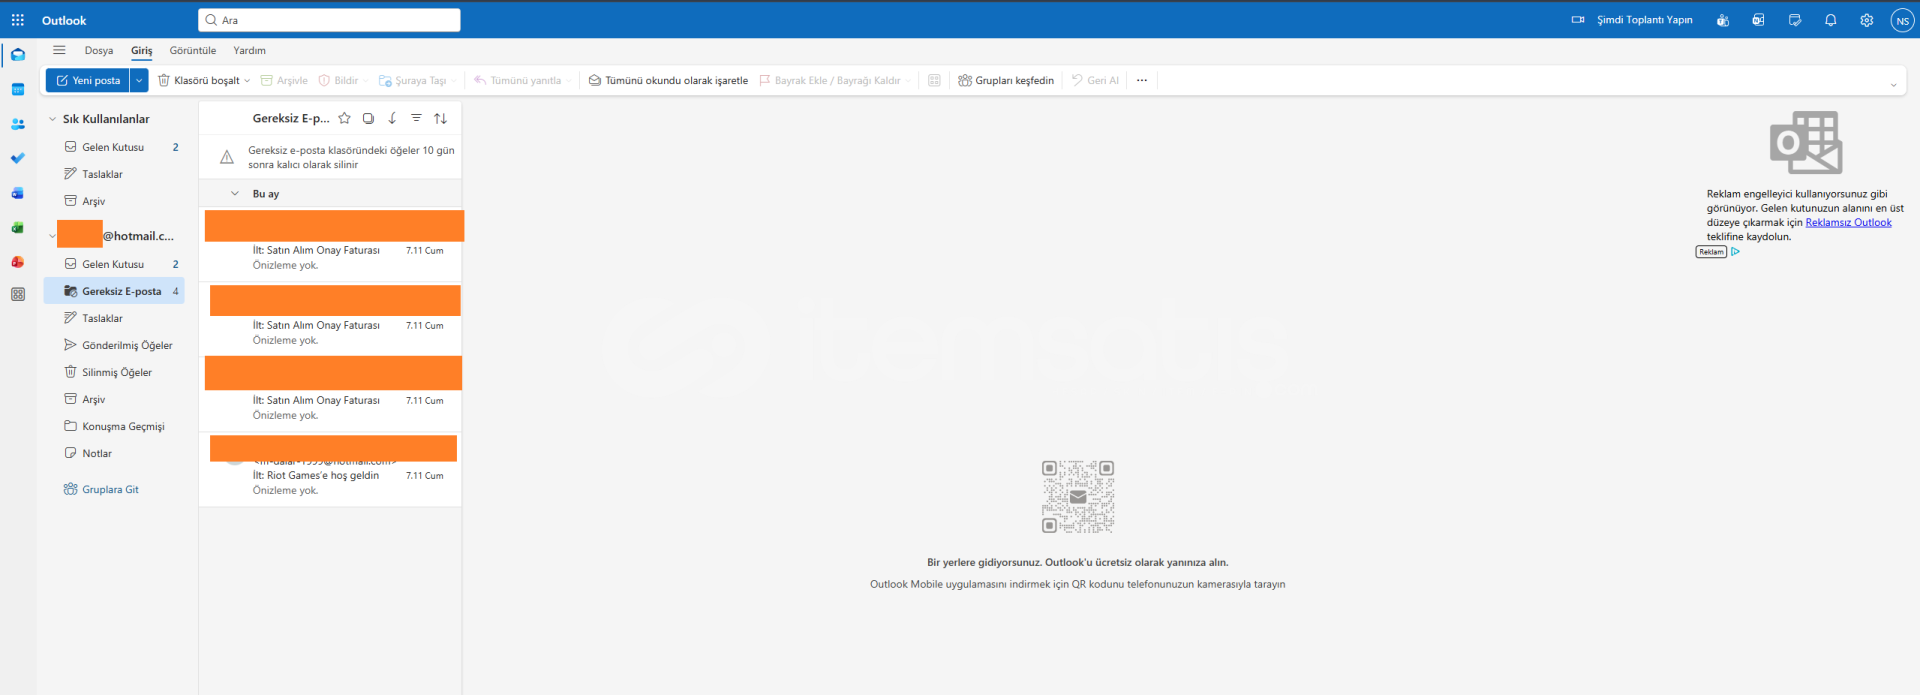Click the notifications bell icon

tap(1830, 20)
